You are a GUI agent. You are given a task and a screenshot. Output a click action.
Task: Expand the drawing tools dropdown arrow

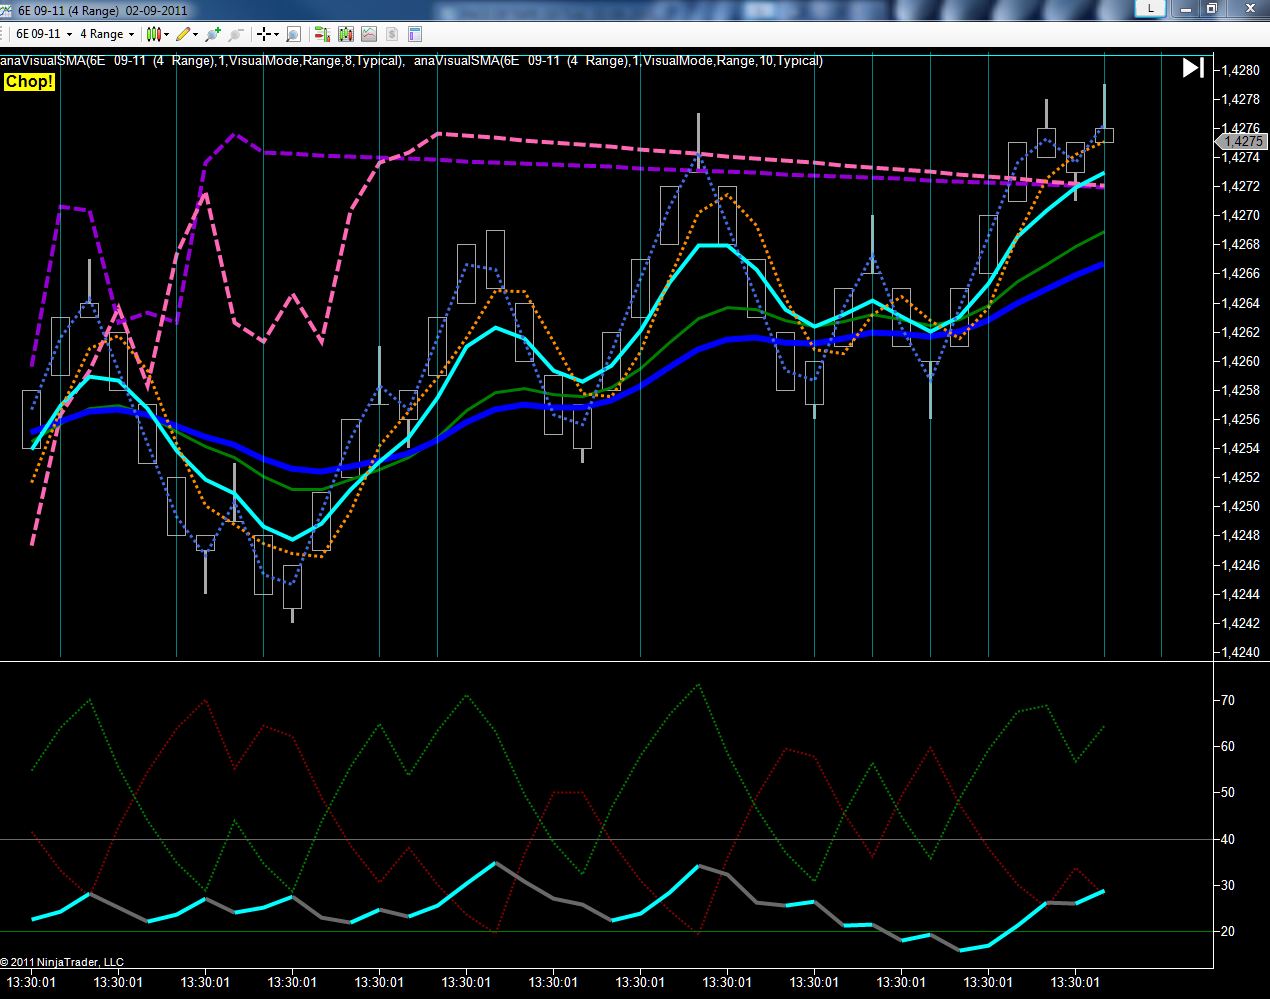(195, 34)
